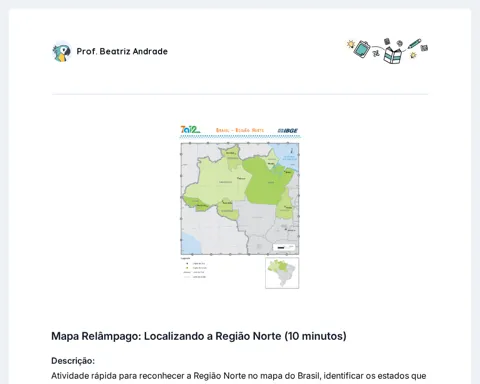Click the map scale bar box
Screen dimensions: 480x384
pos(284,247)
